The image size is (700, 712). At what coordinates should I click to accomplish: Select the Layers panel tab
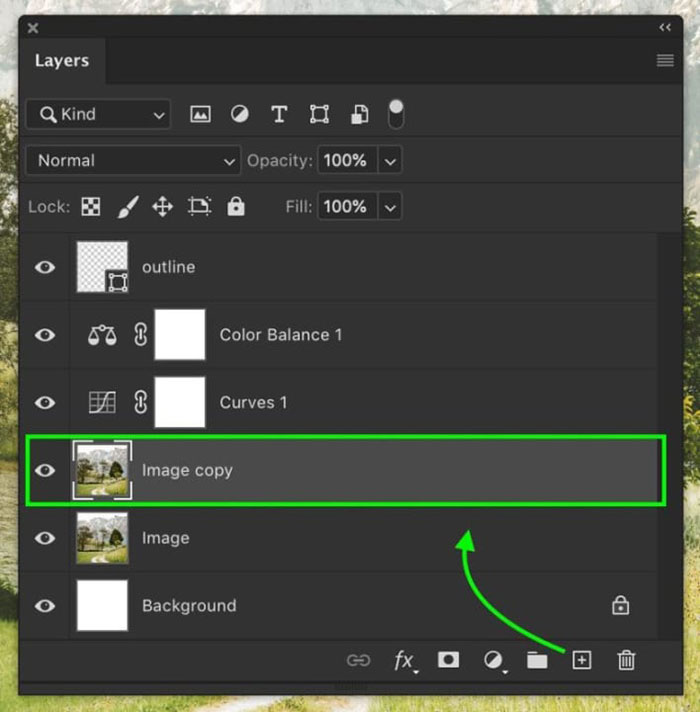click(x=62, y=61)
